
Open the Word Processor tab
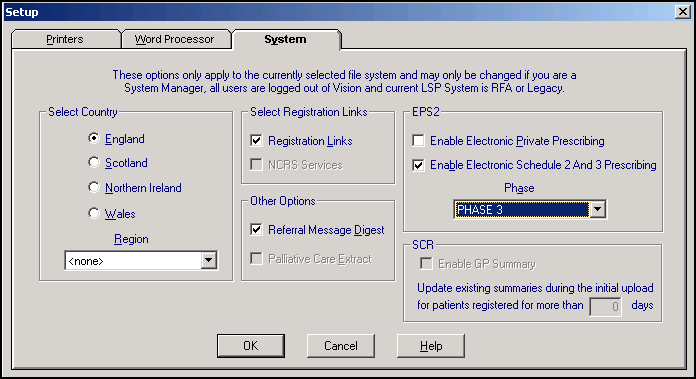(x=174, y=39)
